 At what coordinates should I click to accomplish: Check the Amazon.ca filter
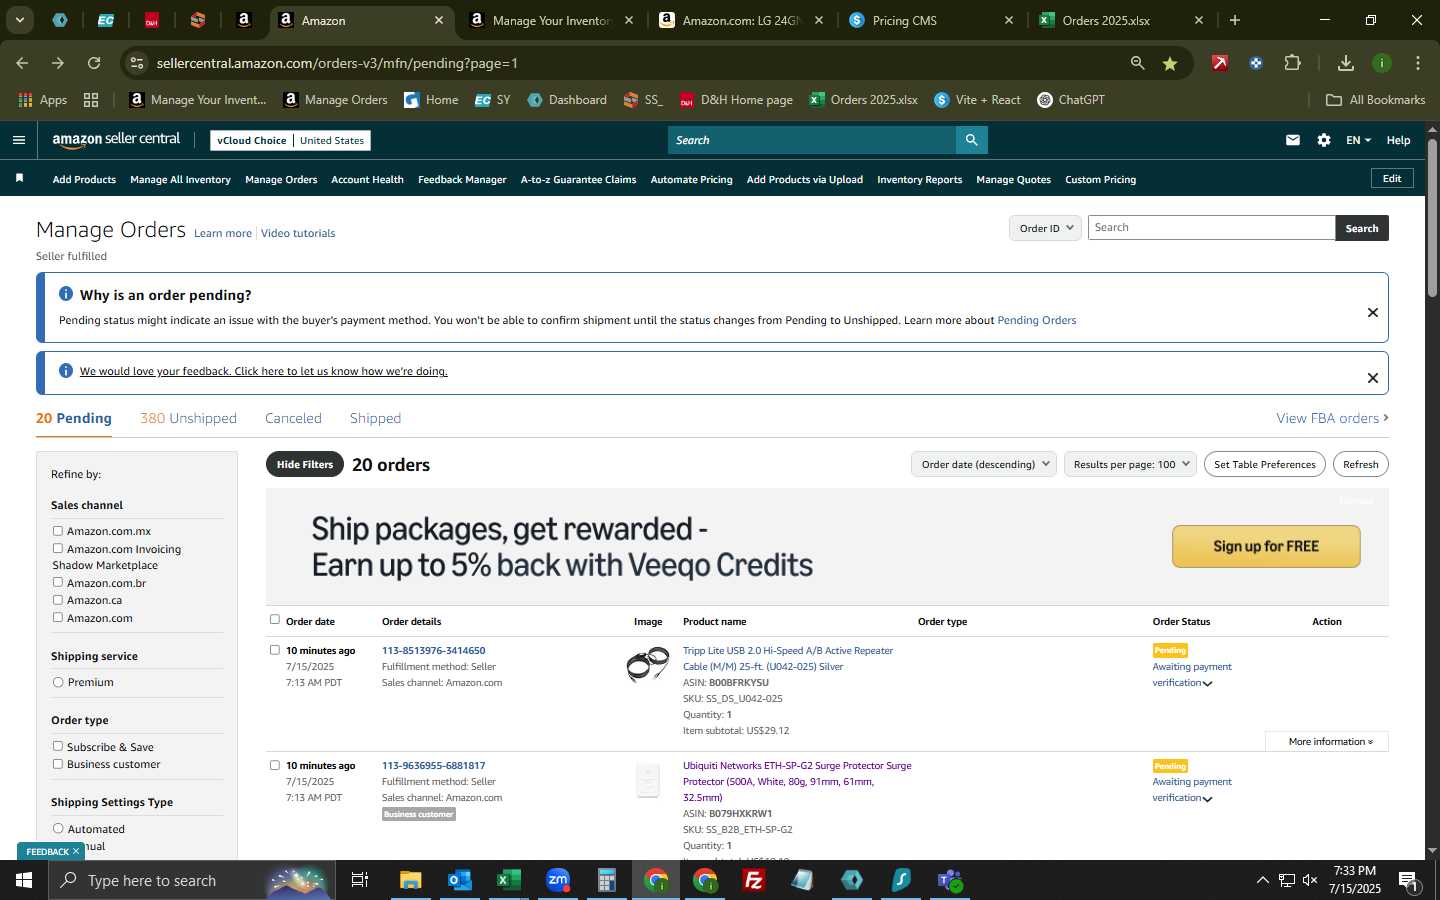(x=58, y=600)
